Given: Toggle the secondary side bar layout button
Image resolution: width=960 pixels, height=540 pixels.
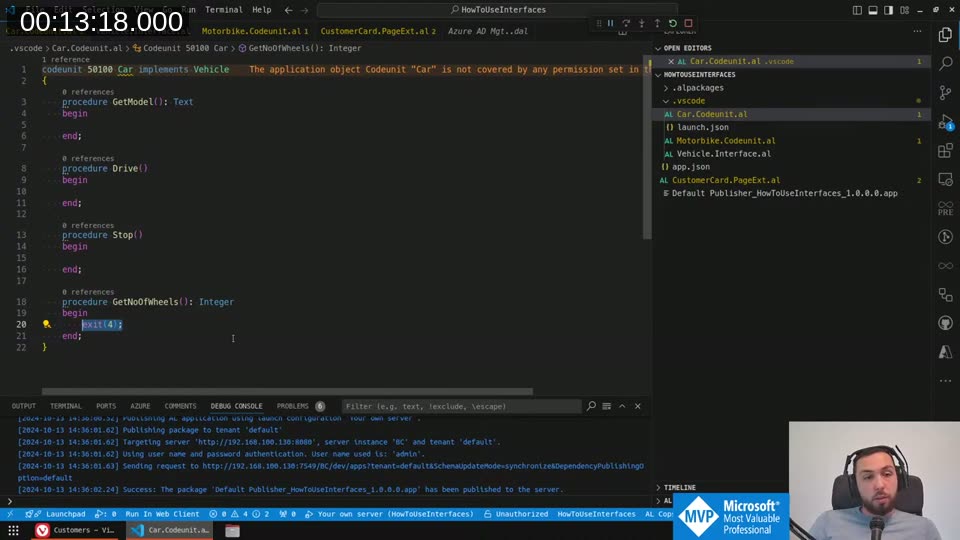Looking at the screenshot, I should (x=889, y=10).
